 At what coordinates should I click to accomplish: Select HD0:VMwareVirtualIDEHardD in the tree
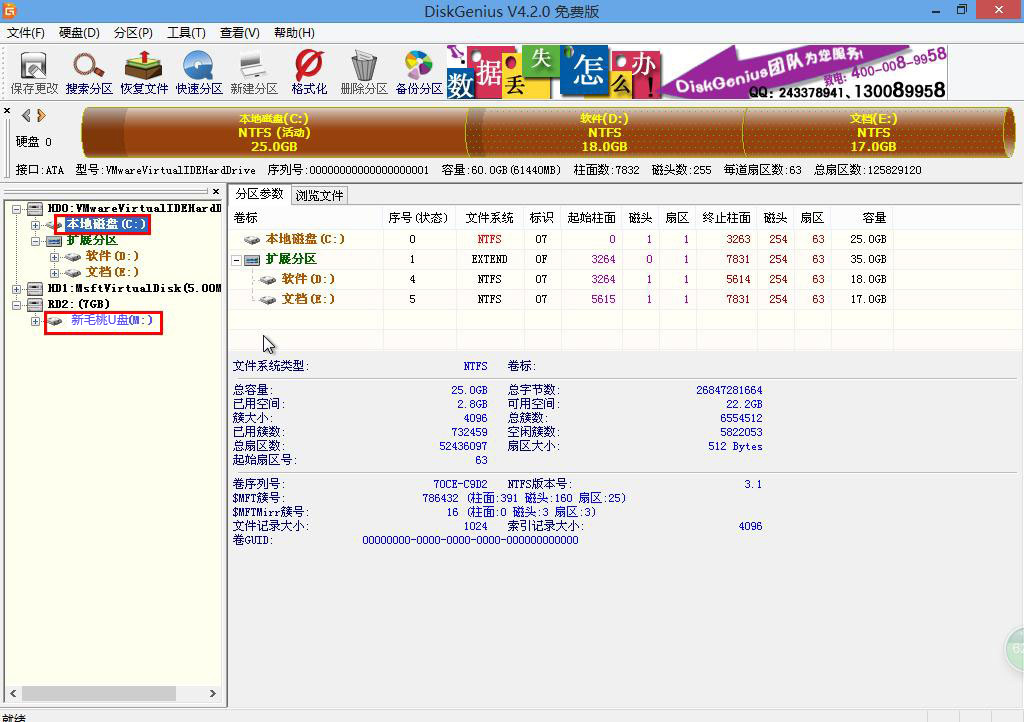pos(134,208)
